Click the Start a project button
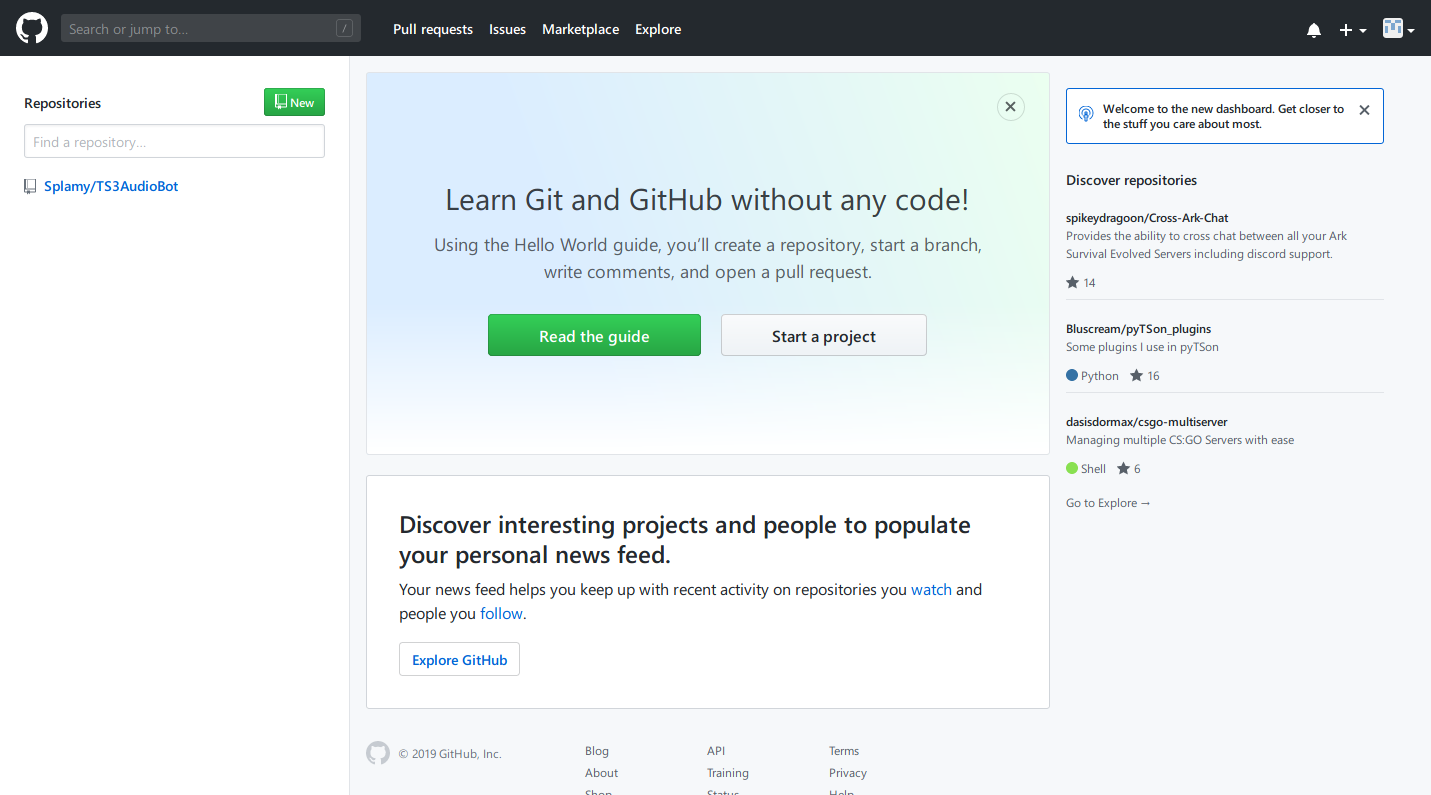This screenshot has width=1431, height=795. [823, 336]
